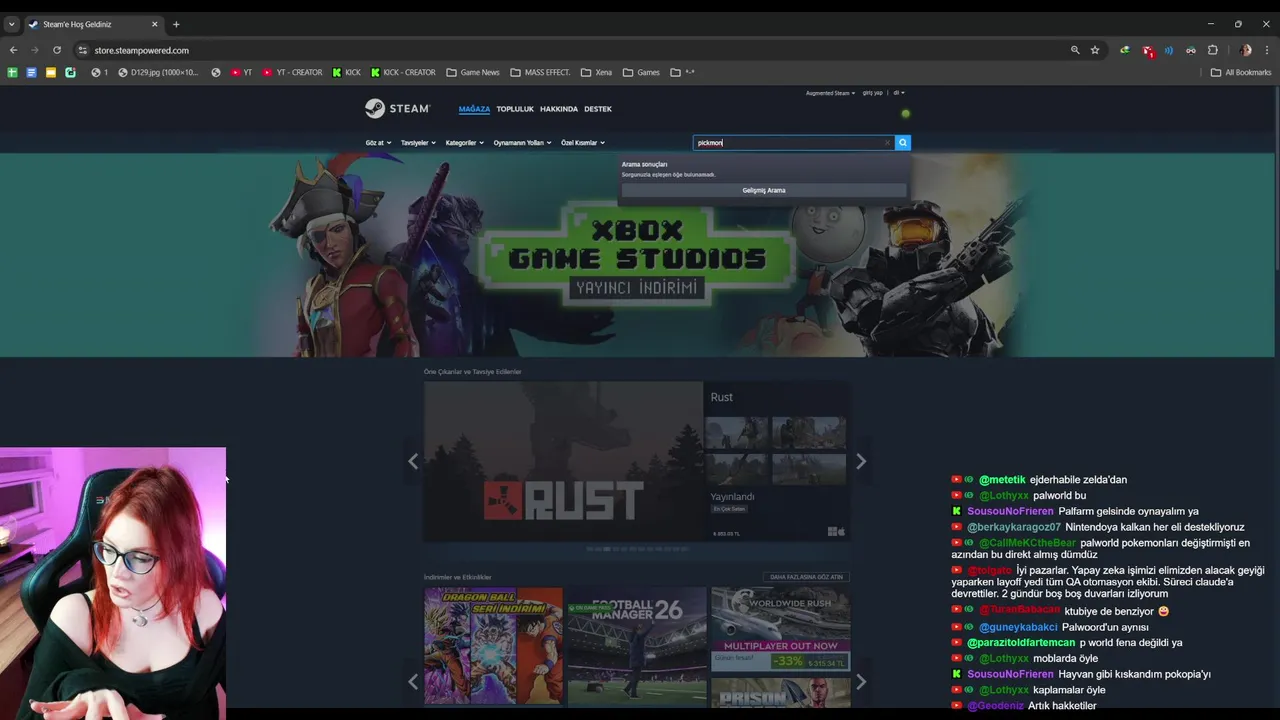Open the All Bookmarks folder

1241,72
